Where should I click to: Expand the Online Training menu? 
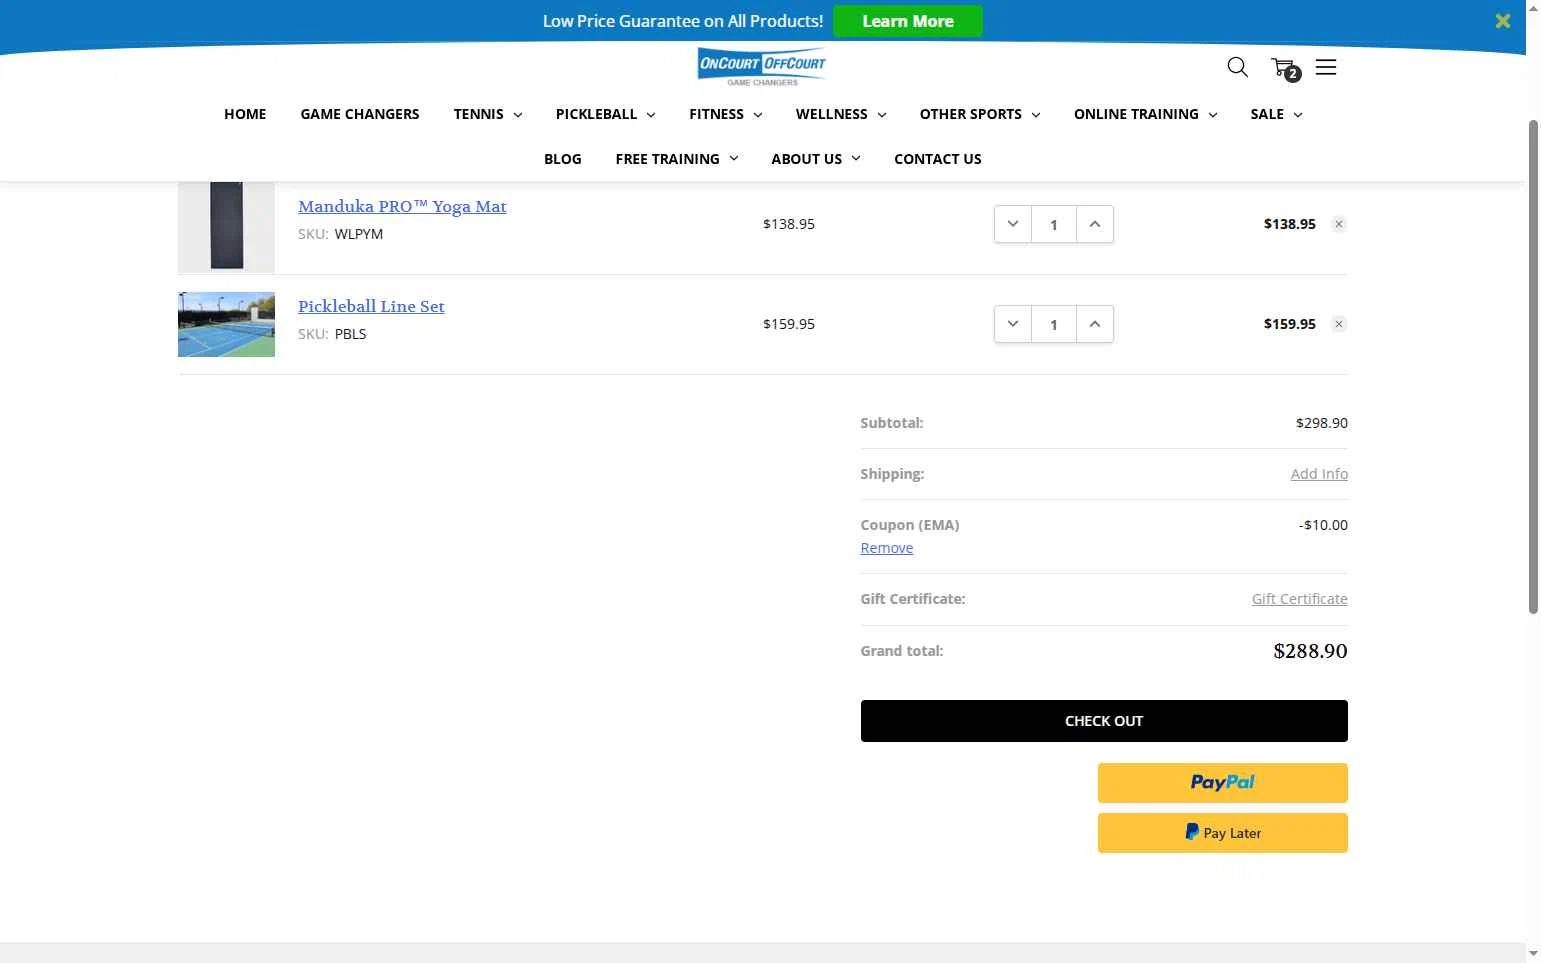tap(1145, 114)
